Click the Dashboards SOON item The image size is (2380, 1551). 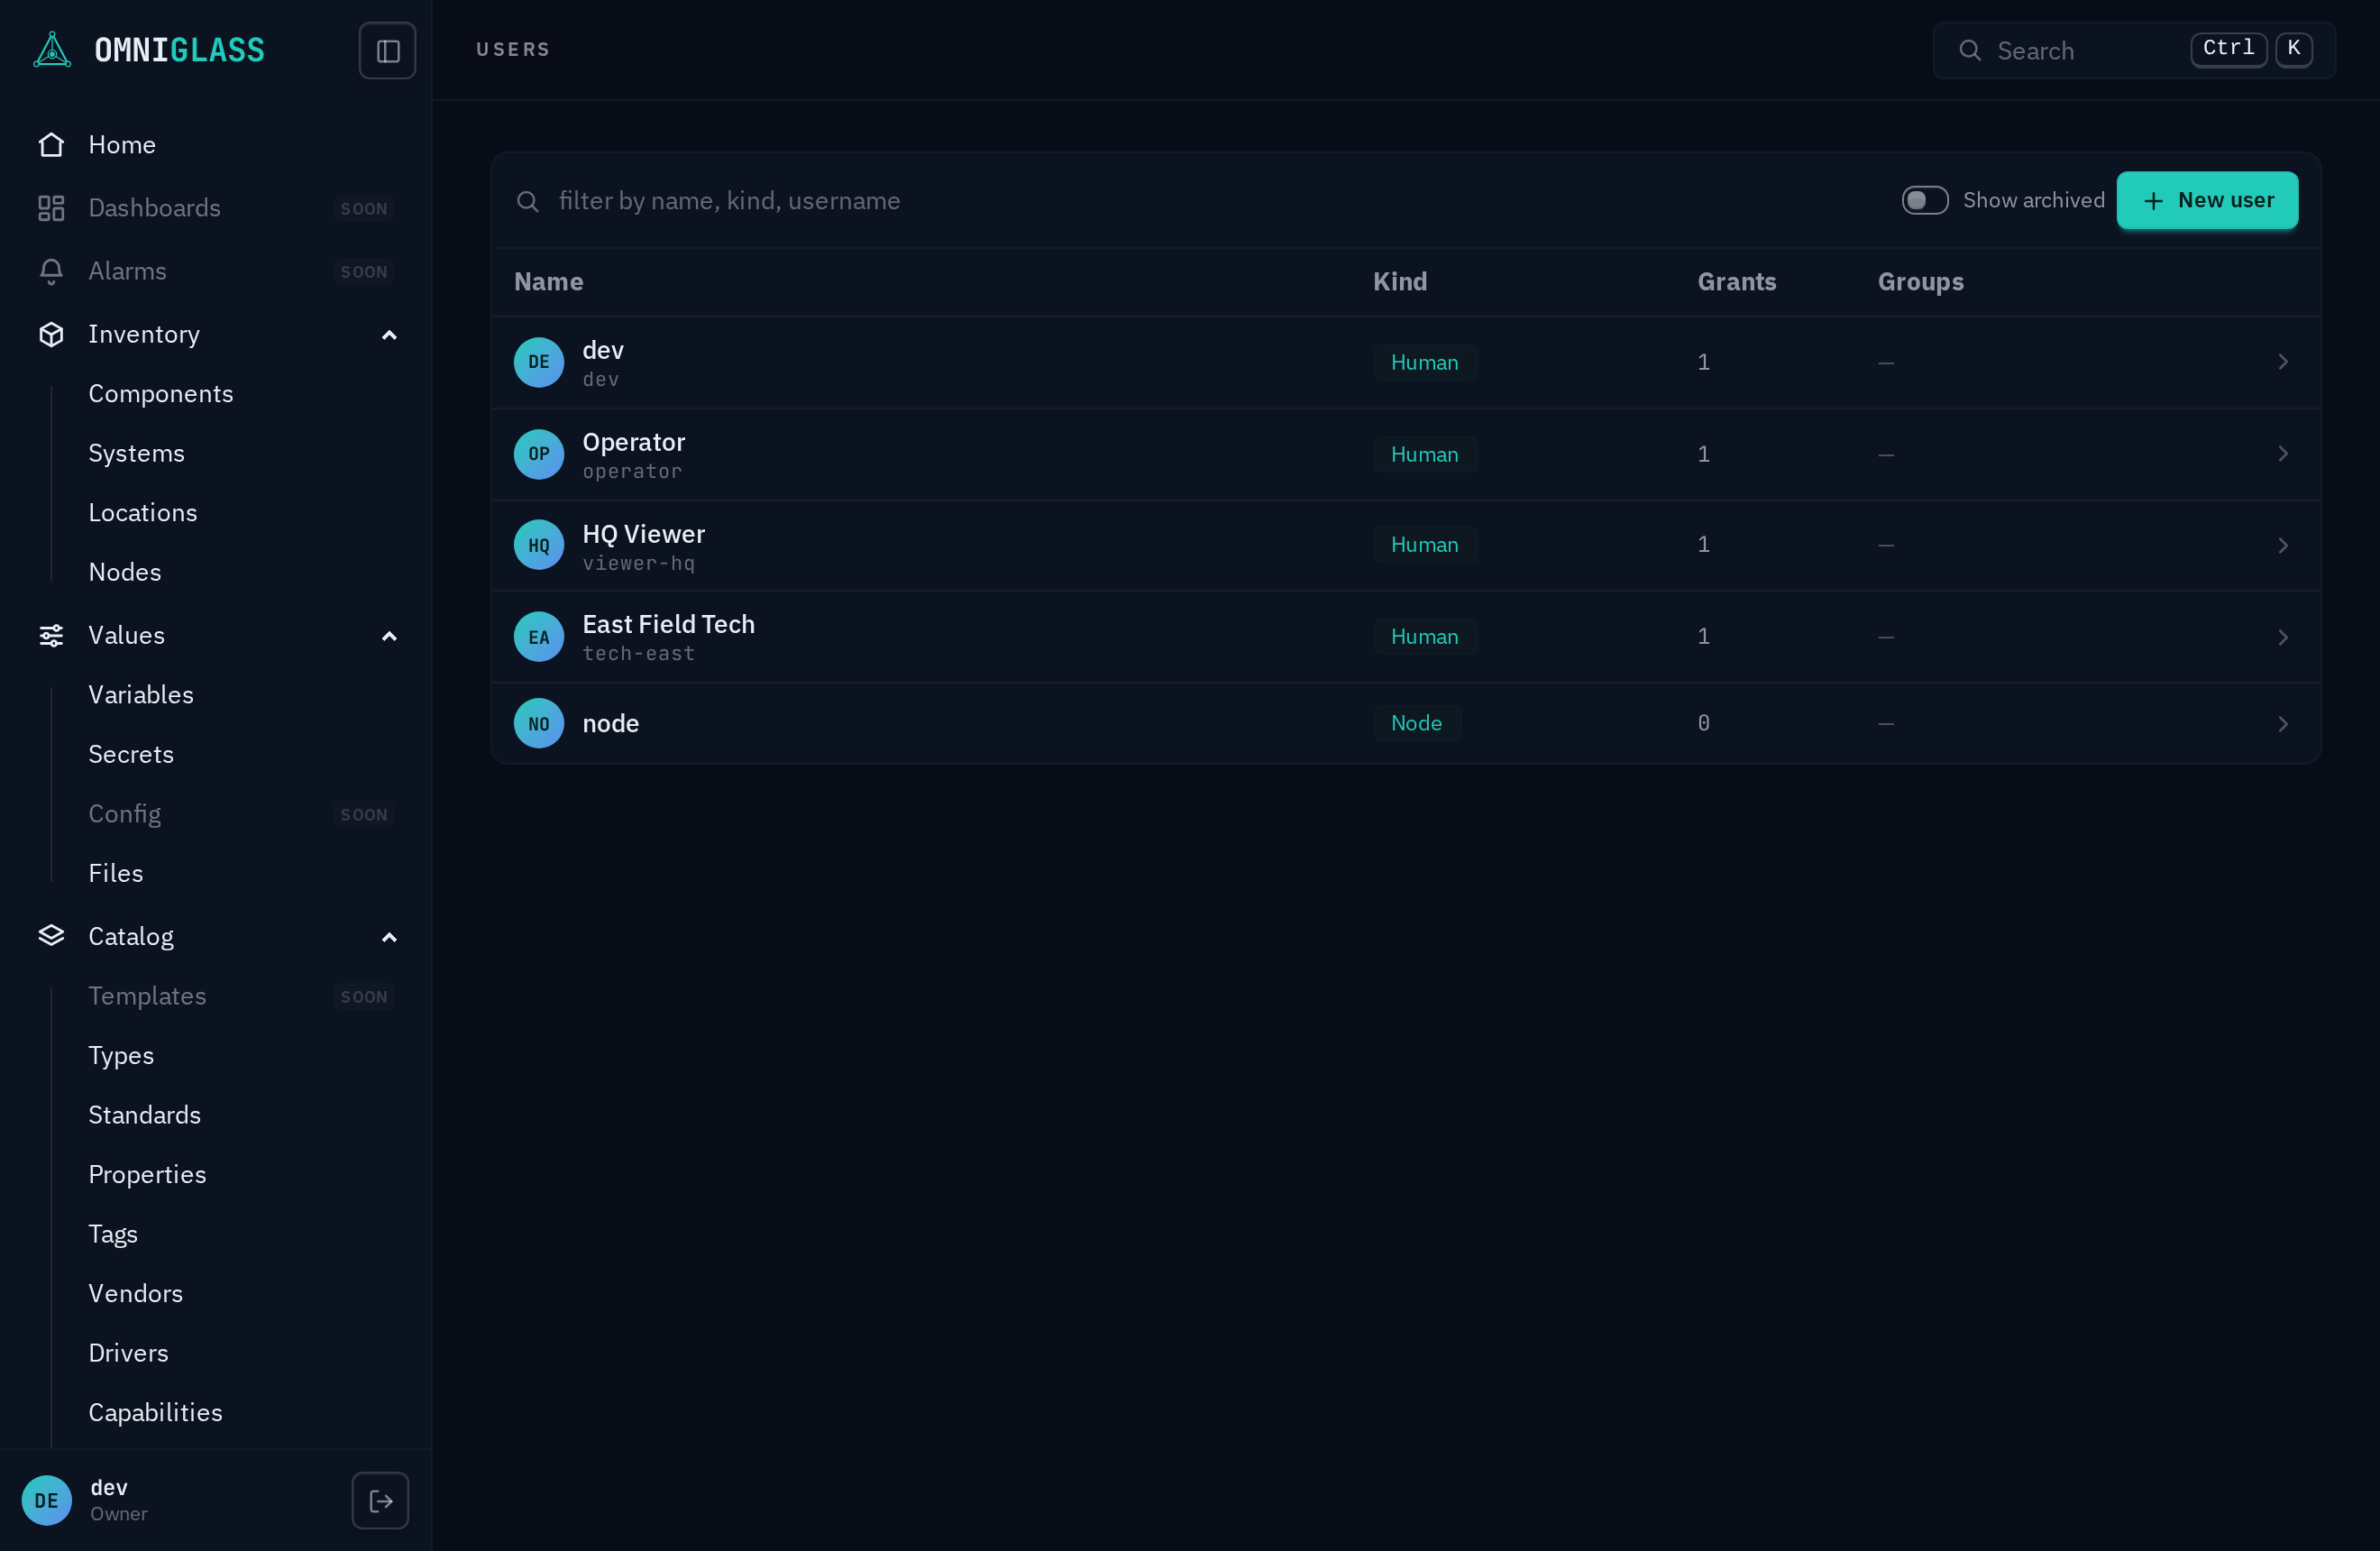pyautogui.click(x=216, y=208)
